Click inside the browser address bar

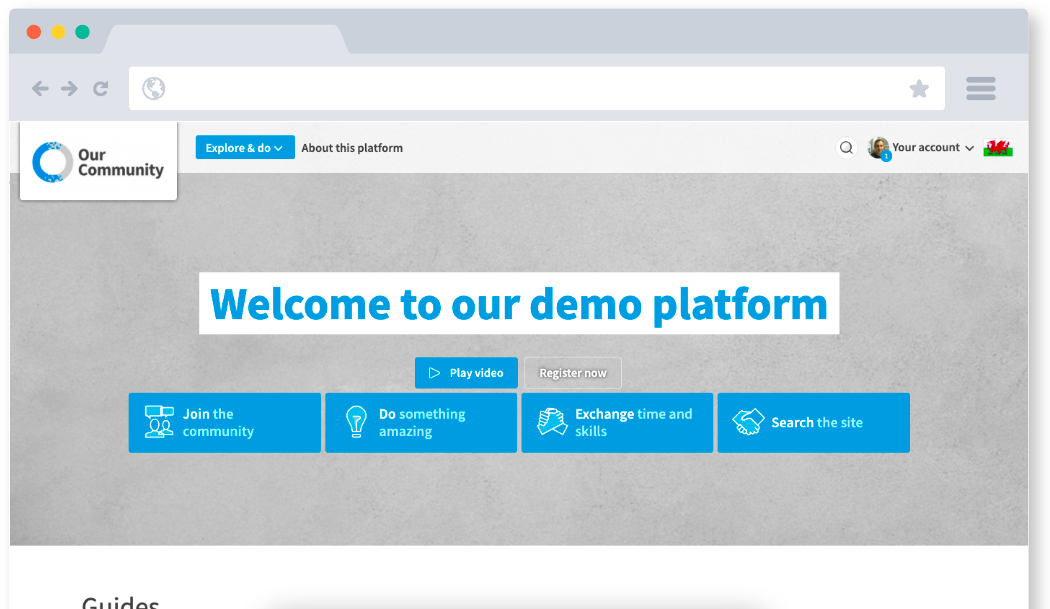tap(530, 89)
